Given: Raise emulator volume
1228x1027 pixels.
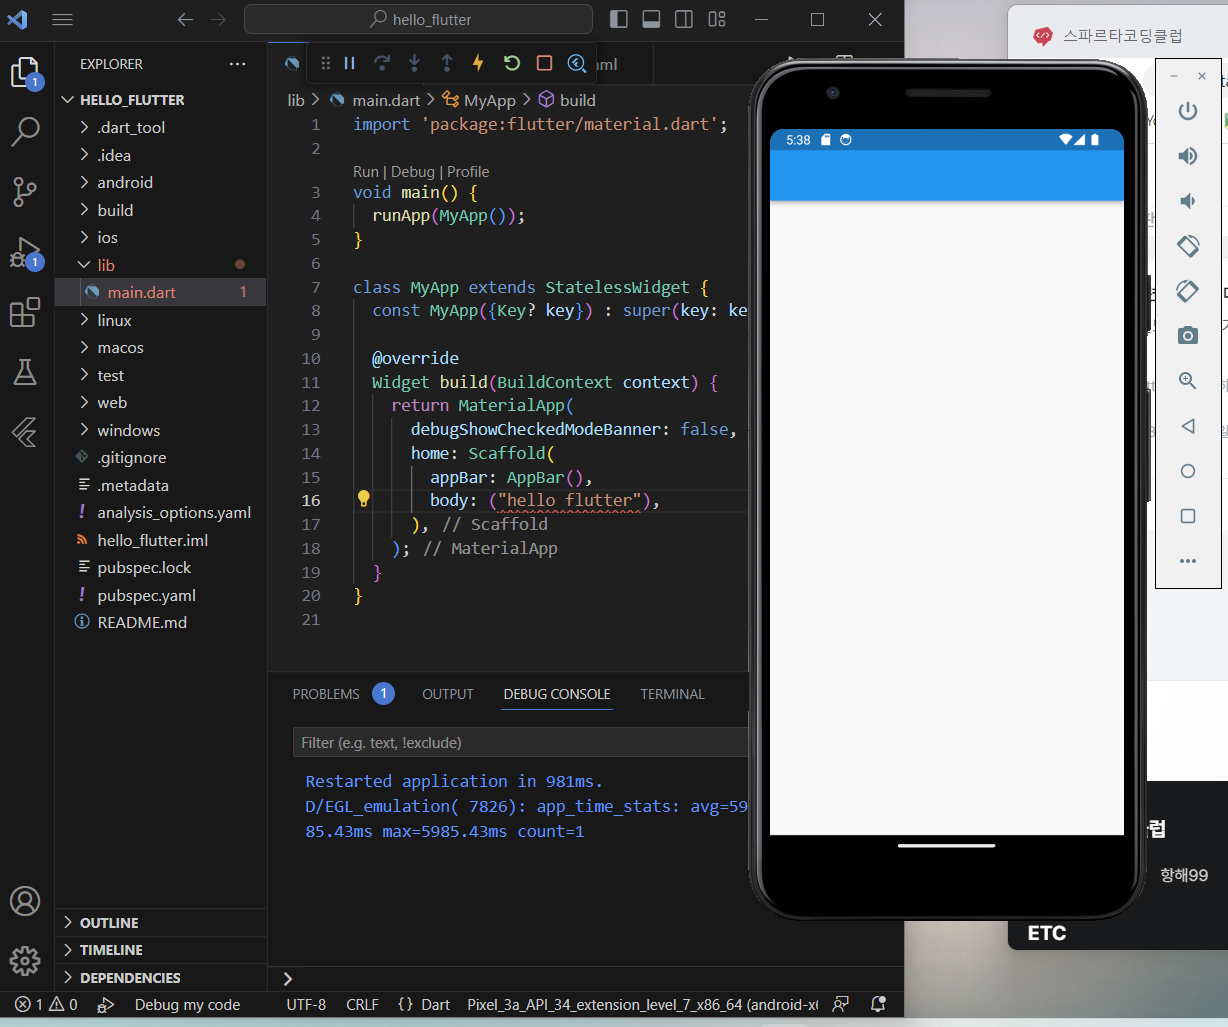Looking at the screenshot, I should (x=1188, y=156).
